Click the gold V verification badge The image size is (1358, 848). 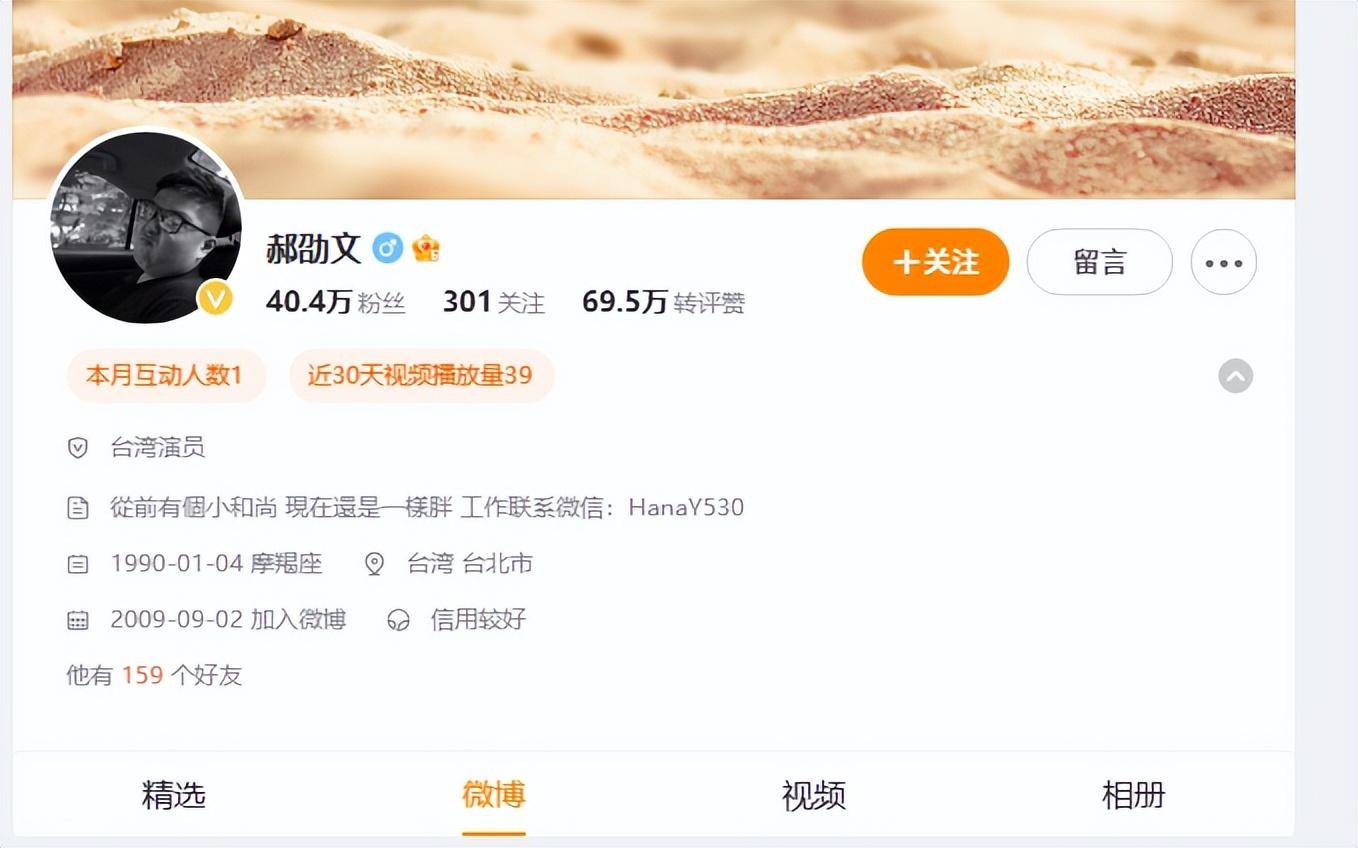pyautogui.click(x=215, y=298)
